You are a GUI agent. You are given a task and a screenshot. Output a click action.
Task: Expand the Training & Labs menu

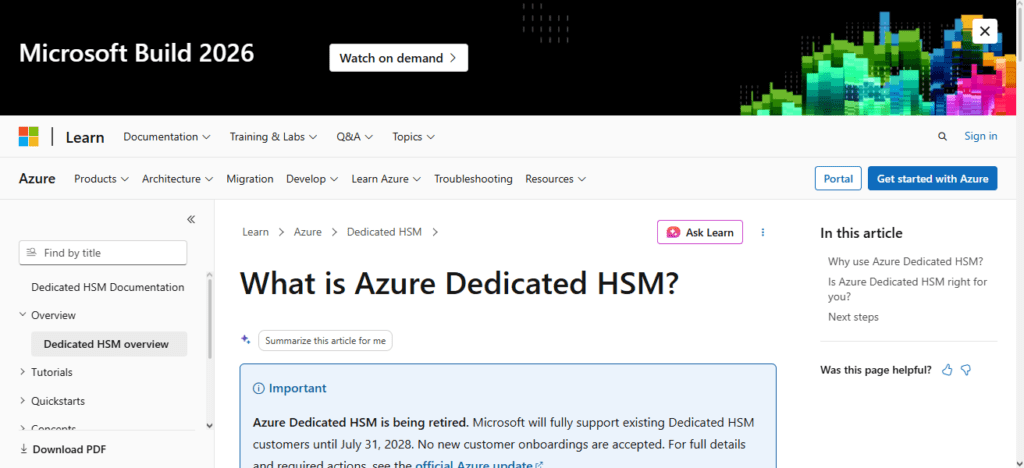click(273, 136)
